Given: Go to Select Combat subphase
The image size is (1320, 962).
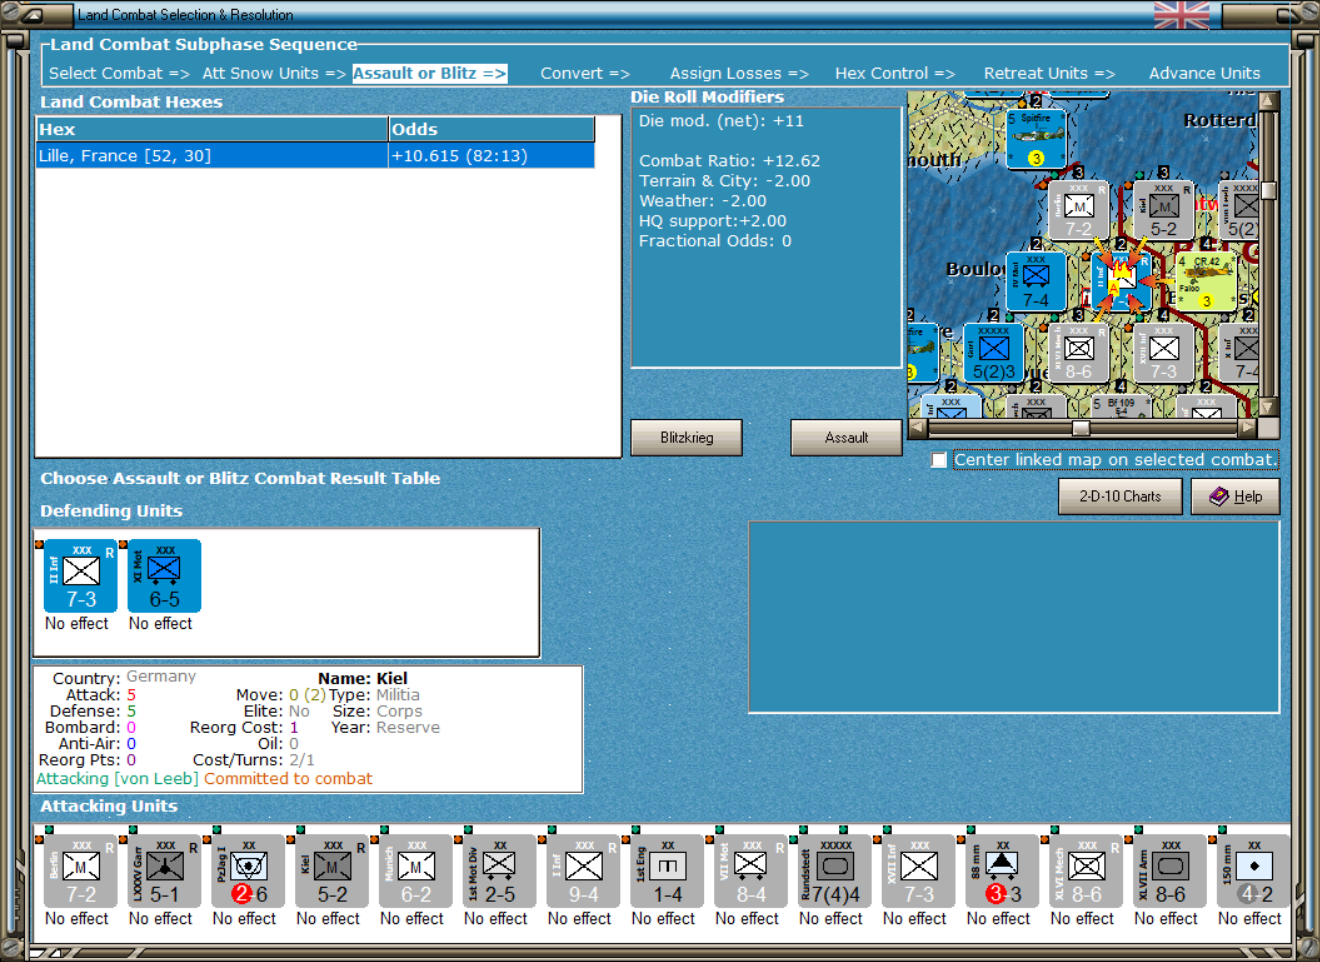Looking at the screenshot, I should (x=118, y=73).
